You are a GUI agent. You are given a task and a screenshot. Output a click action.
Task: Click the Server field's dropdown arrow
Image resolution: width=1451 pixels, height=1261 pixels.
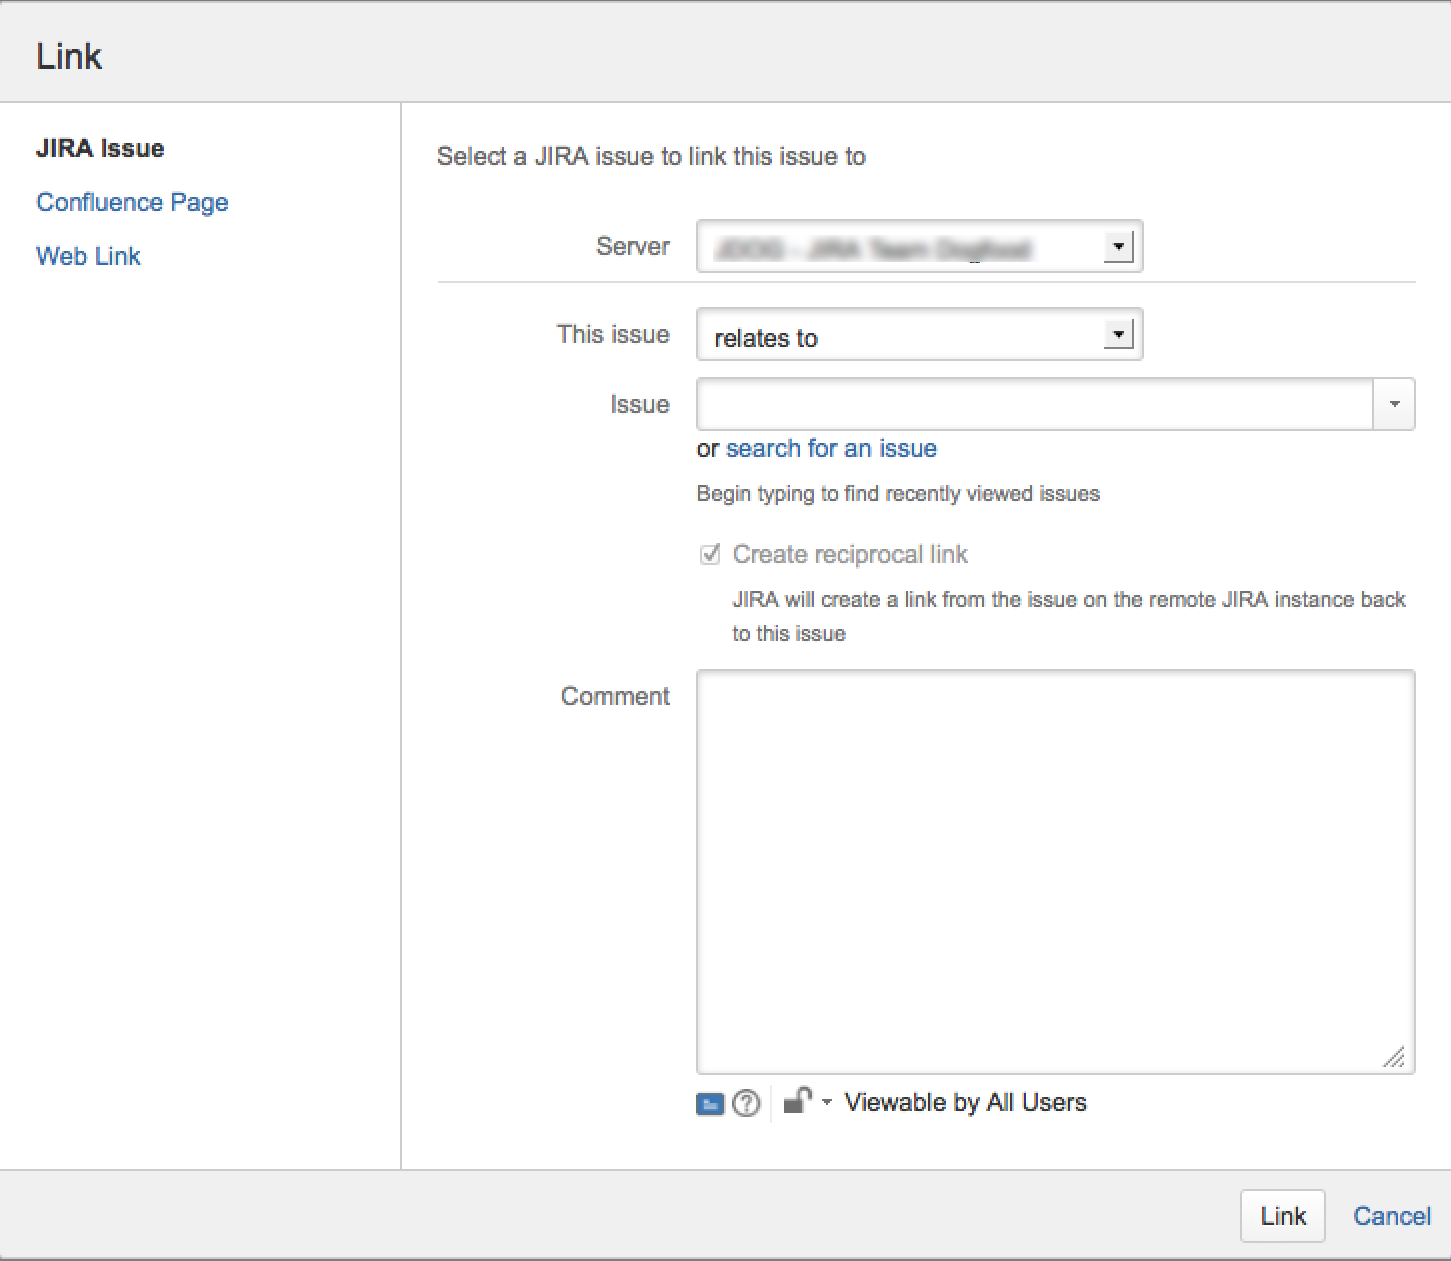(1118, 247)
